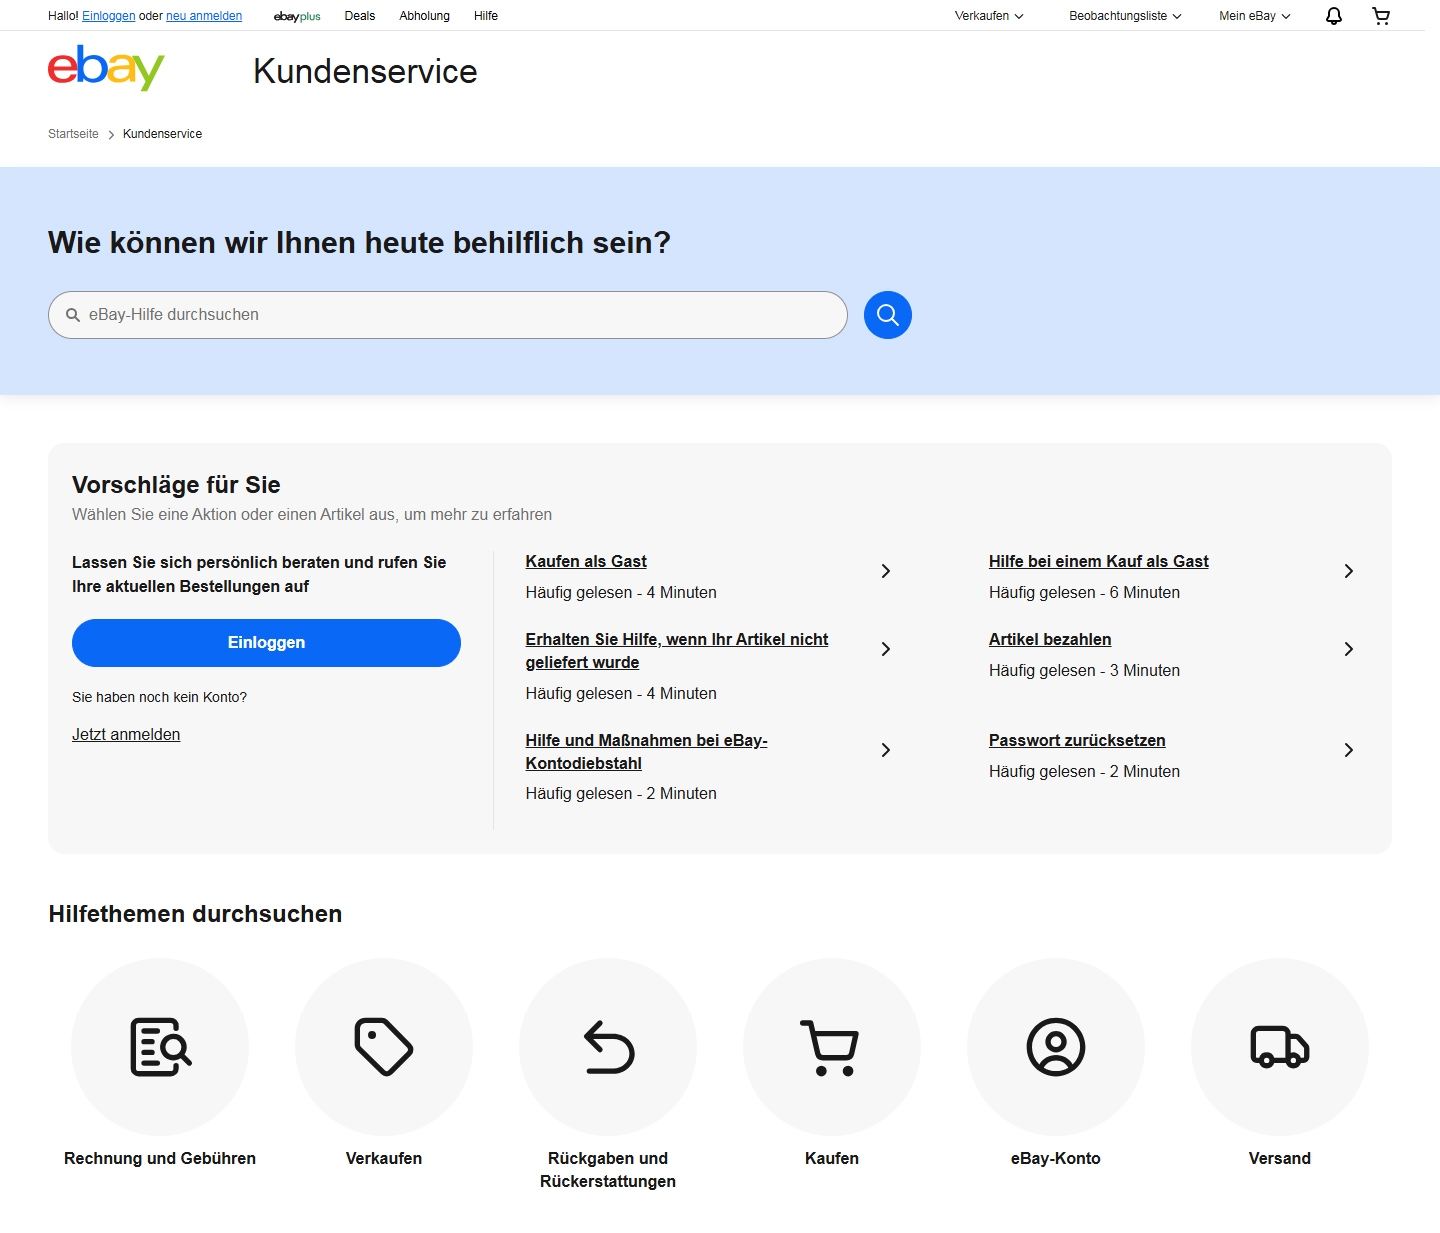
Task: Click the Versand label
Action: (1280, 1158)
